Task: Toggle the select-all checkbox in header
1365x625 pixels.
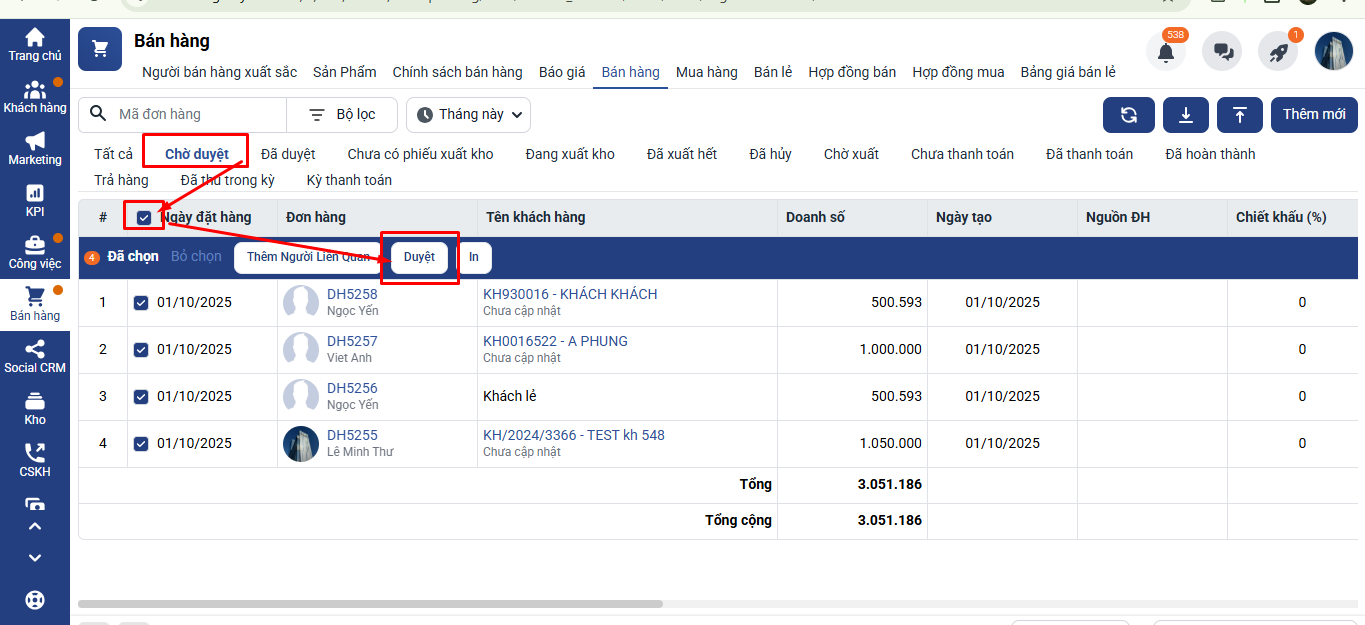Action: (x=144, y=217)
